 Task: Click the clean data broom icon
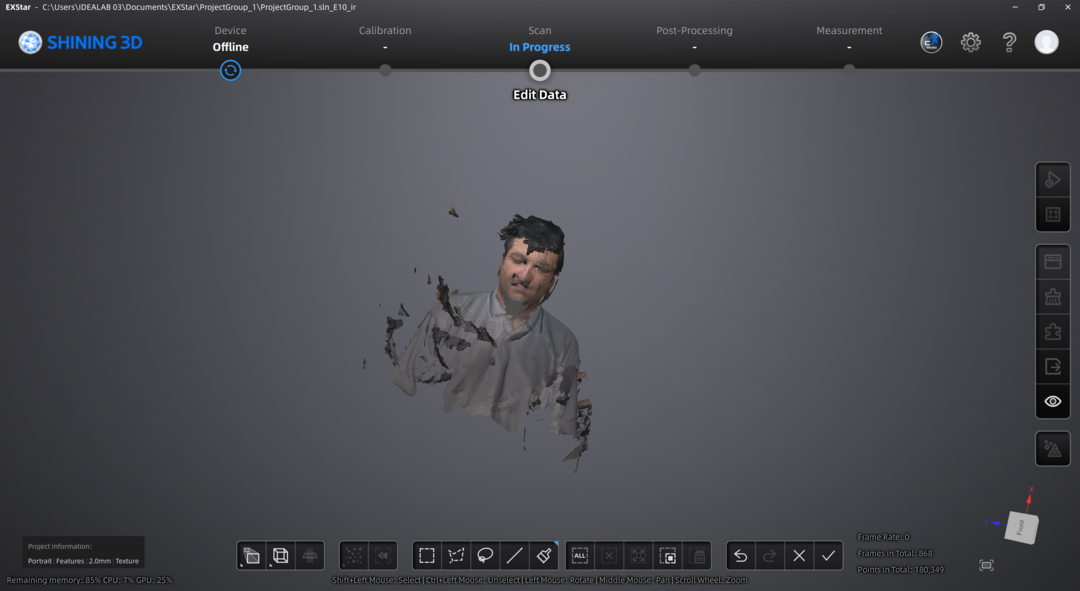pos(1052,297)
